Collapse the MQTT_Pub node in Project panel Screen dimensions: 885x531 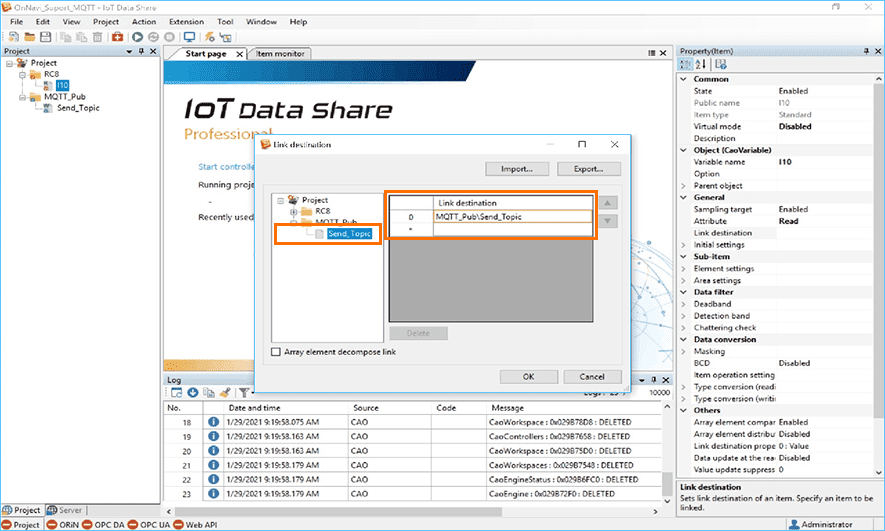tap(23, 97)
